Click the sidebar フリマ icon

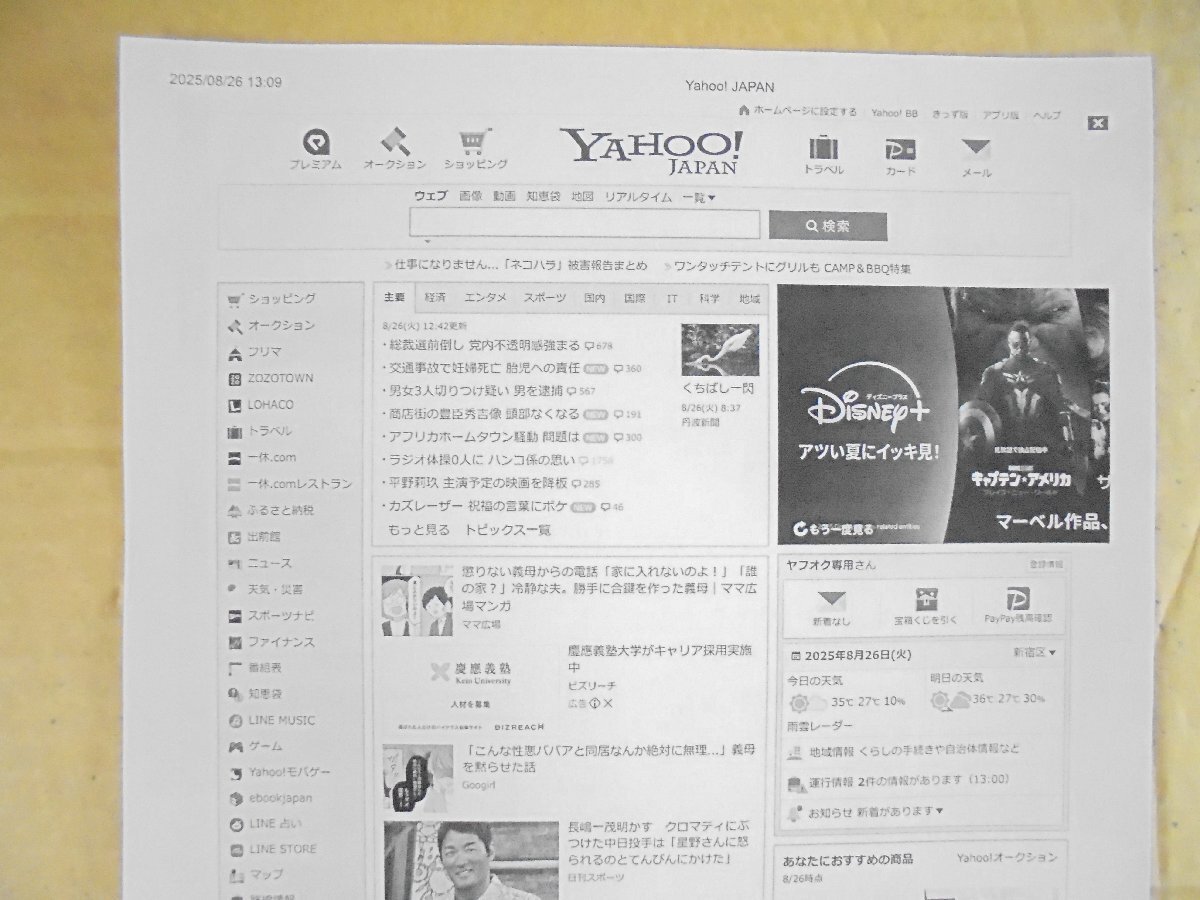coord(235,353)
